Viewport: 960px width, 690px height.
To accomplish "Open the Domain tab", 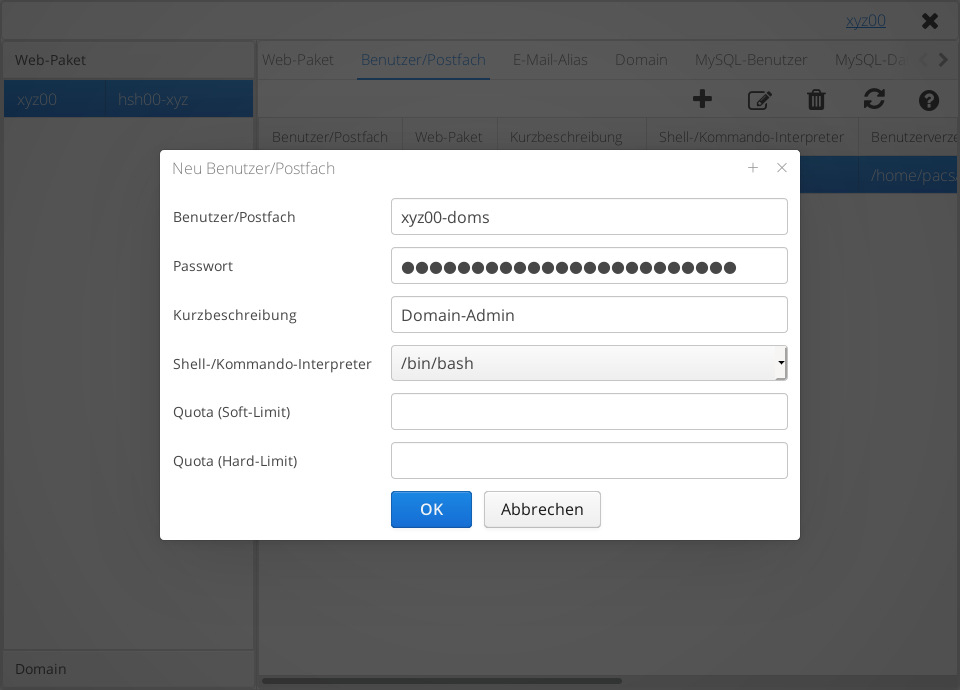I will [x=641, y=60].
